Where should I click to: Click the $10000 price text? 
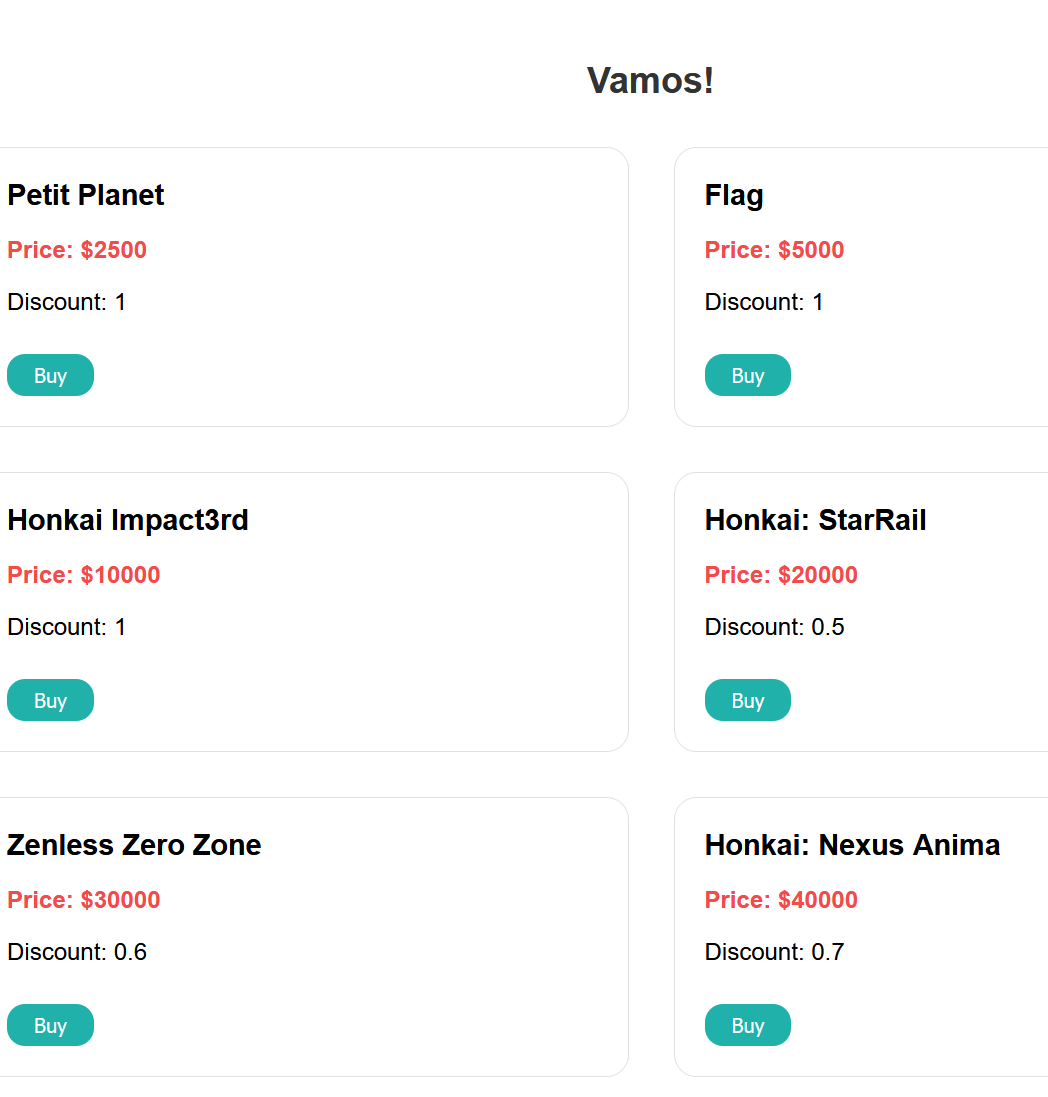[x=83, y=575]
